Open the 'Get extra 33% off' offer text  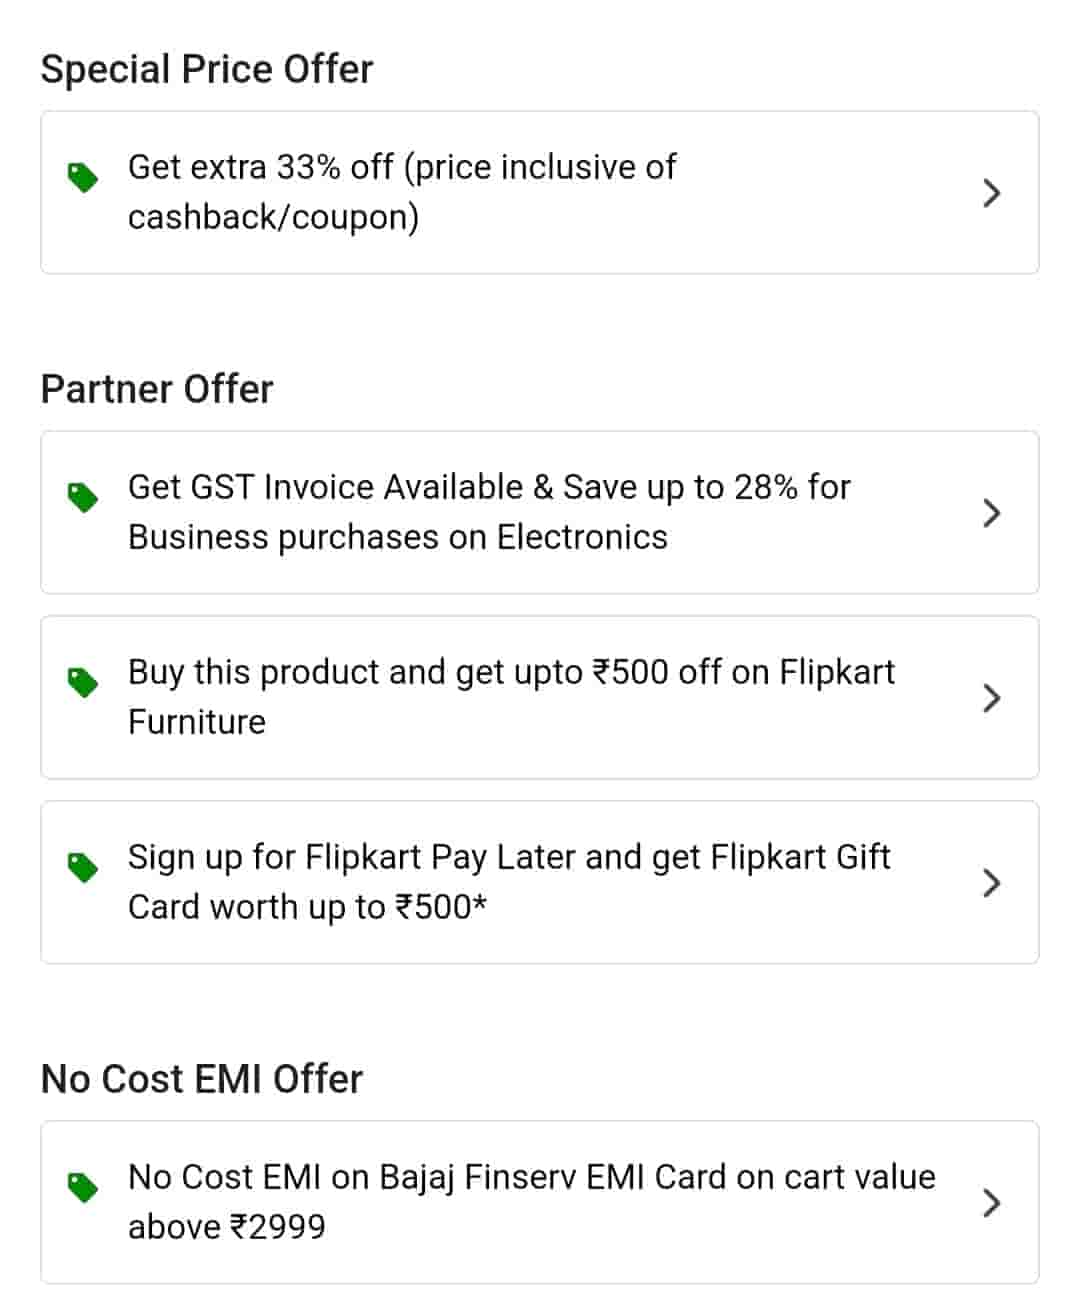pos(401,167)
